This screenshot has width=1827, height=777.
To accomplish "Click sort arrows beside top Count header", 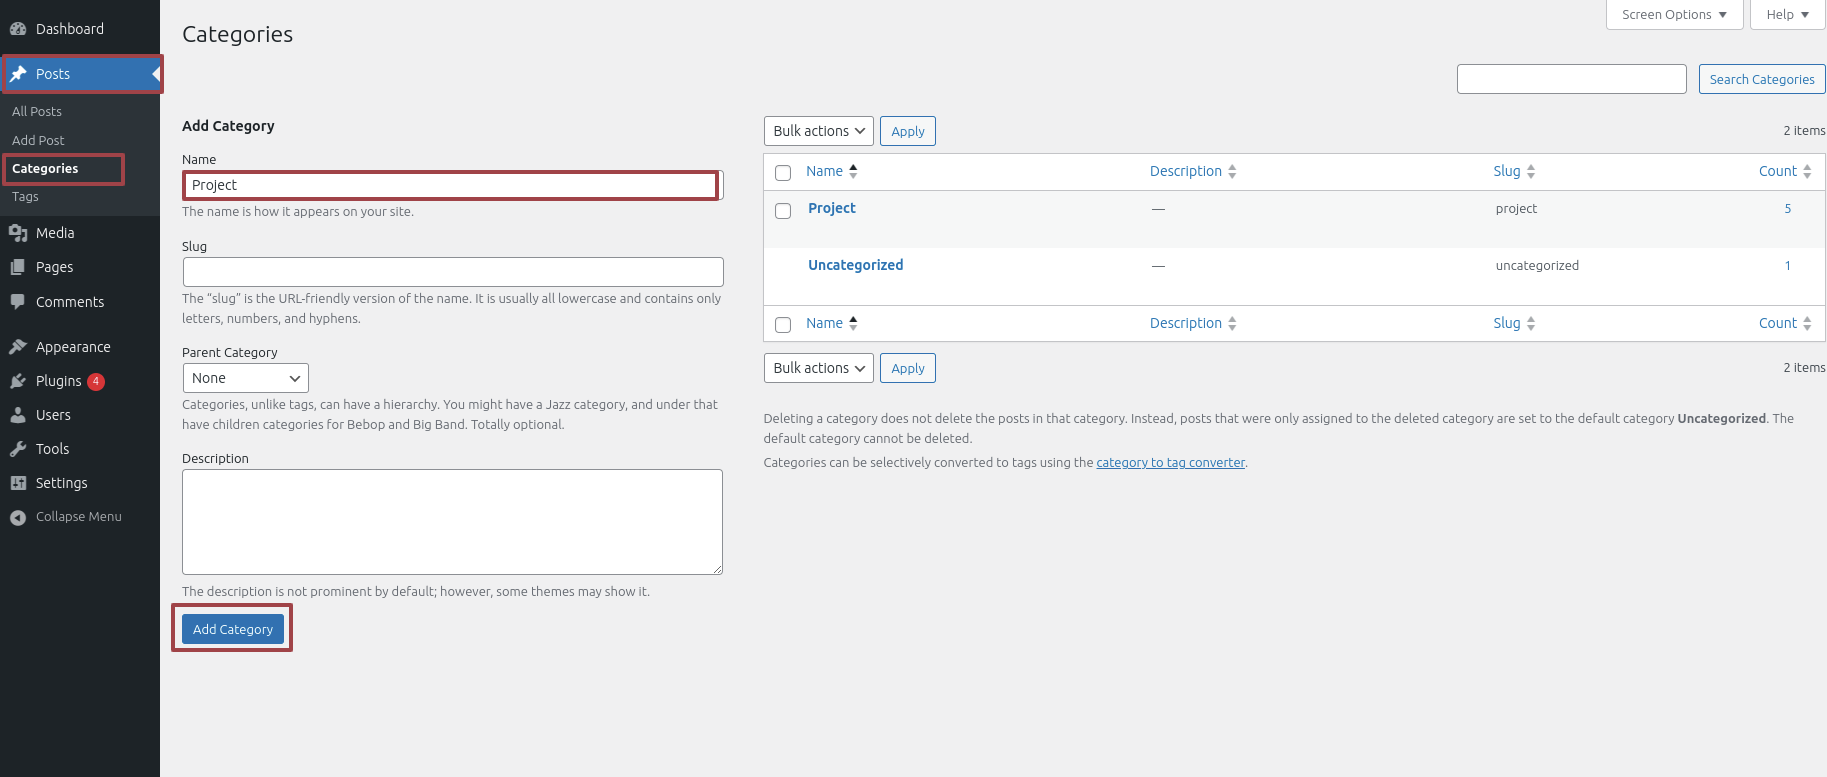I will pos(1807,171).
